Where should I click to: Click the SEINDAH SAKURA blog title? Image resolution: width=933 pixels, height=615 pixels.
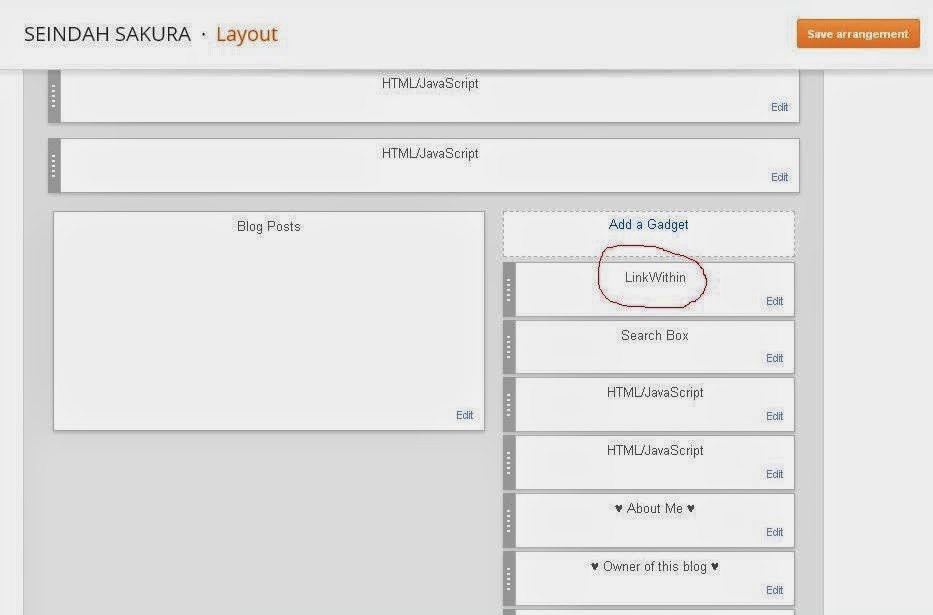tap(107, 34)
